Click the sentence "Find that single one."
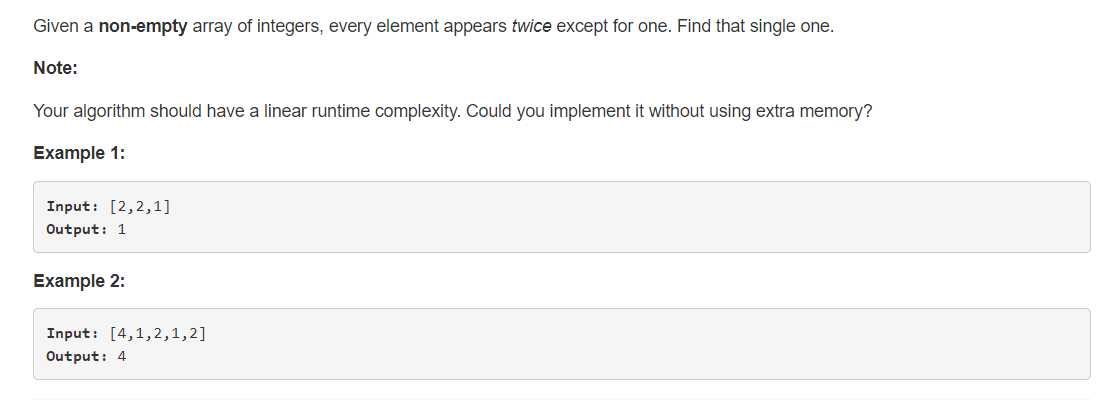 [x=755, y=25]
